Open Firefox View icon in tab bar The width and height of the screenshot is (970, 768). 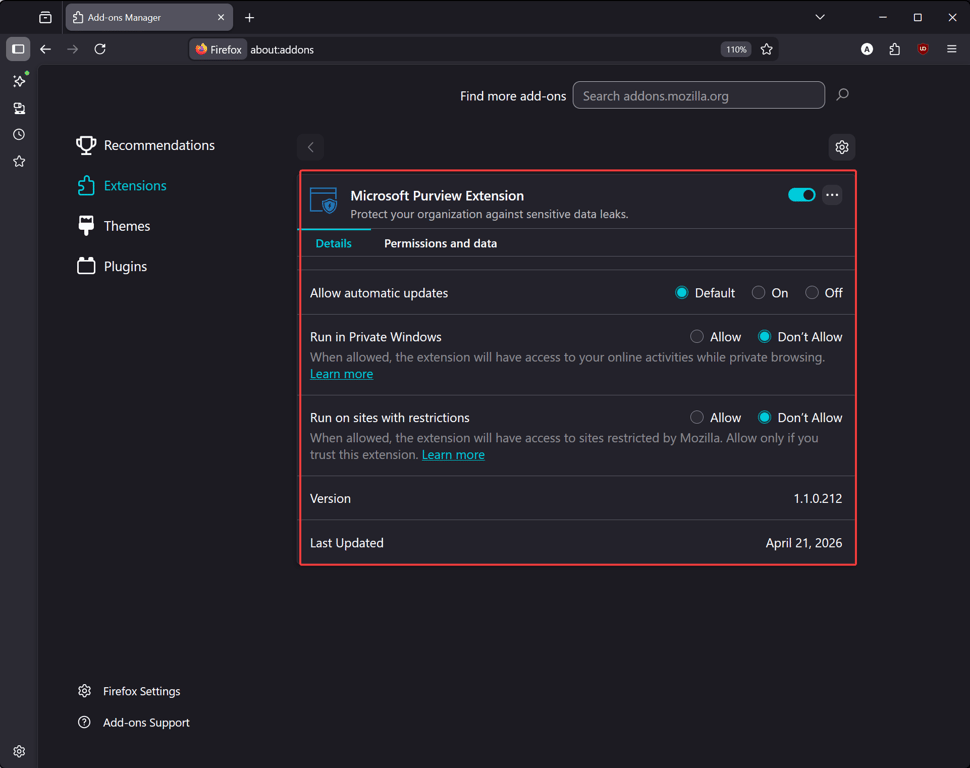pyautogui.click(x=45, y=17)
